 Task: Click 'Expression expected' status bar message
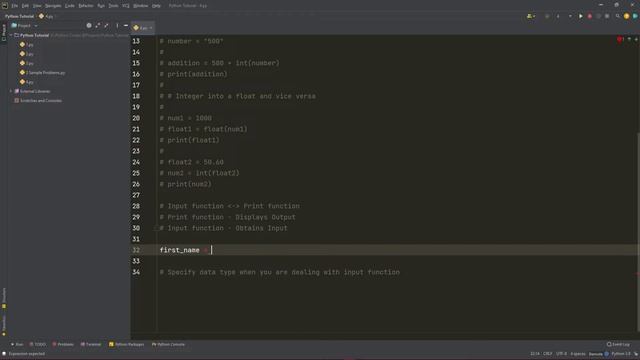point(27,354)
